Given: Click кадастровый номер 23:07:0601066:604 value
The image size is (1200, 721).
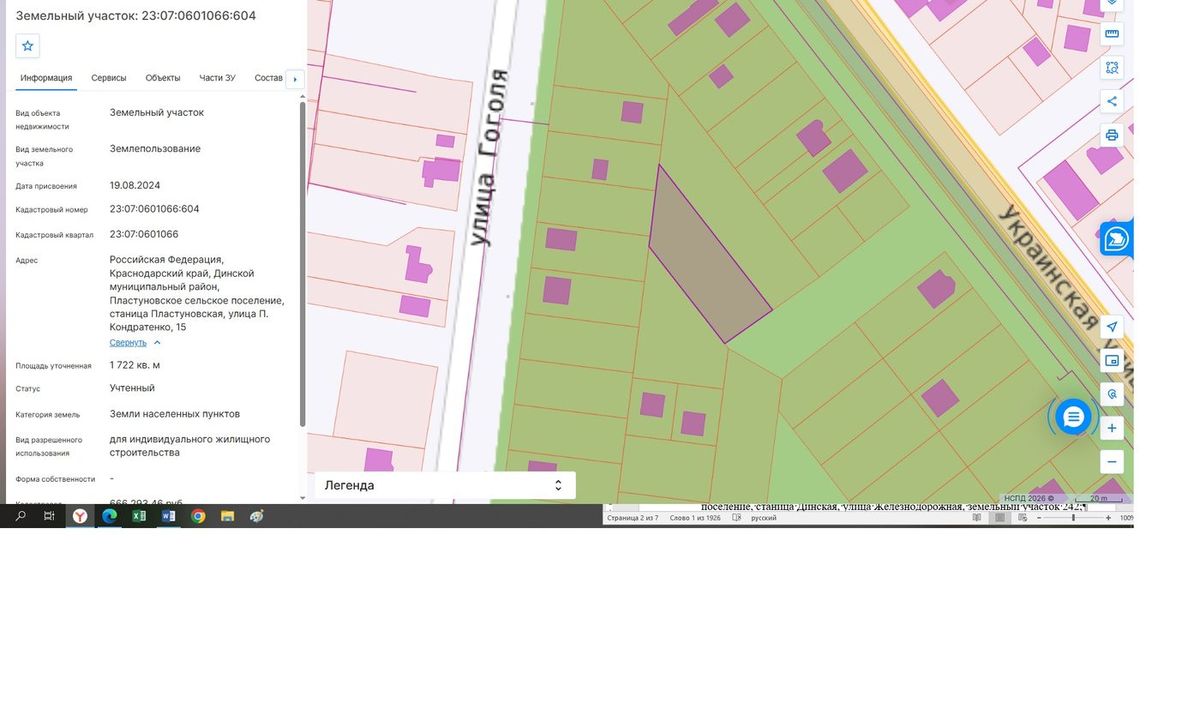Looking at the screenshot, I should click(x=154, y=209).
